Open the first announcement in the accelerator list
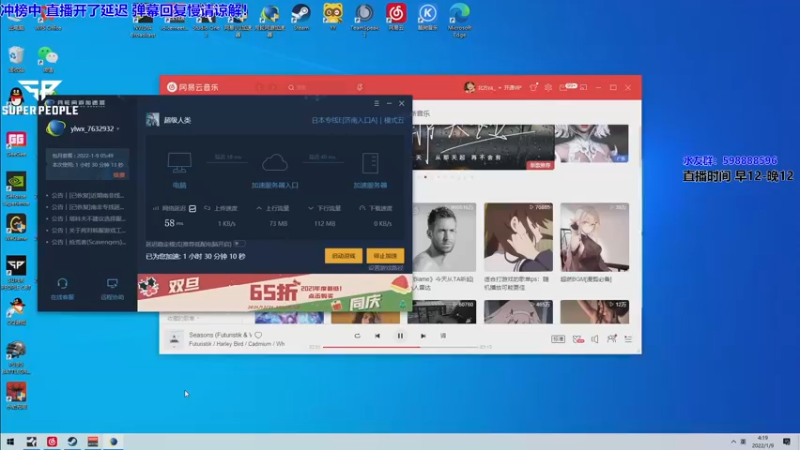Screen dimensions: 800x450 point(87,195)
